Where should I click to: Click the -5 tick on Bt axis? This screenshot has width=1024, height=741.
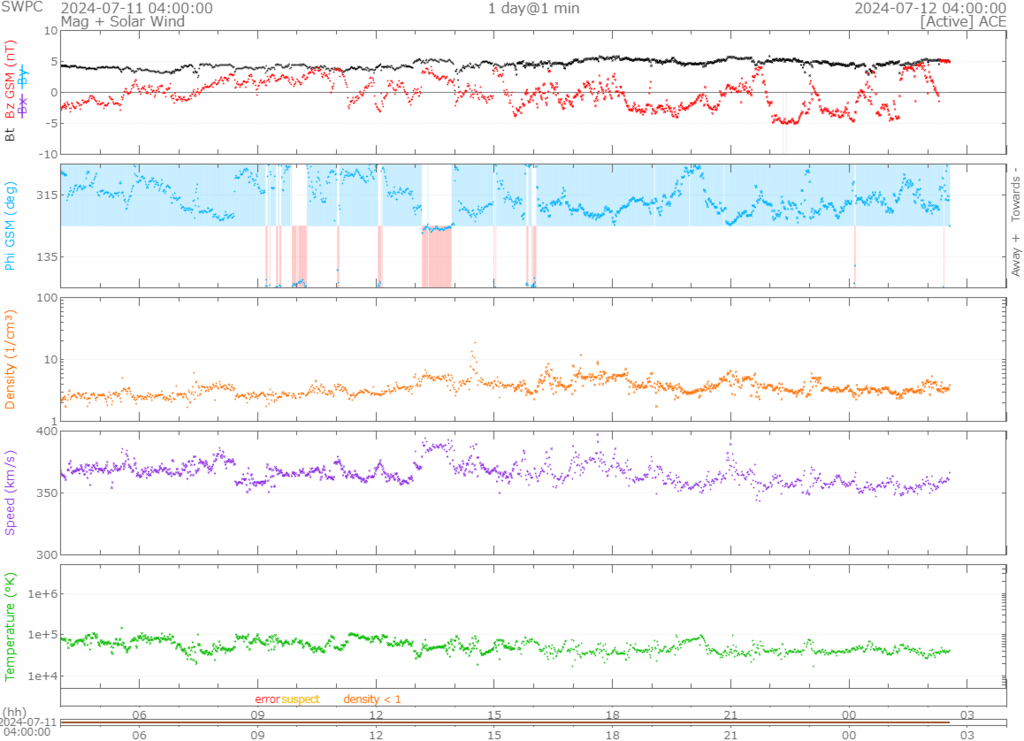52,123
